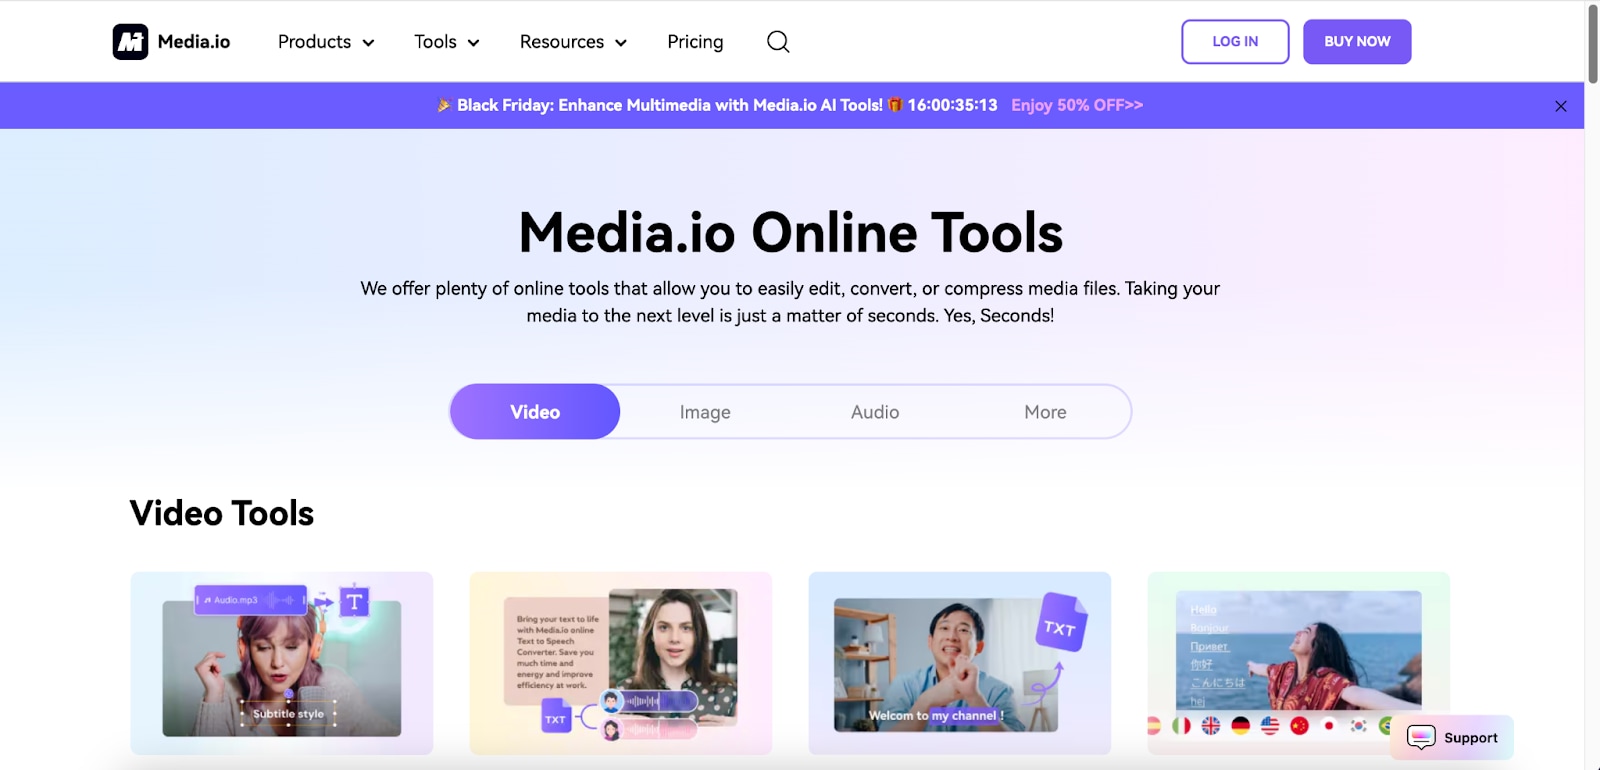Viewport: 1600px width, 770px height.
Task: Open the video translation flags thumbnail
Action: click(x=1299, y=663)
